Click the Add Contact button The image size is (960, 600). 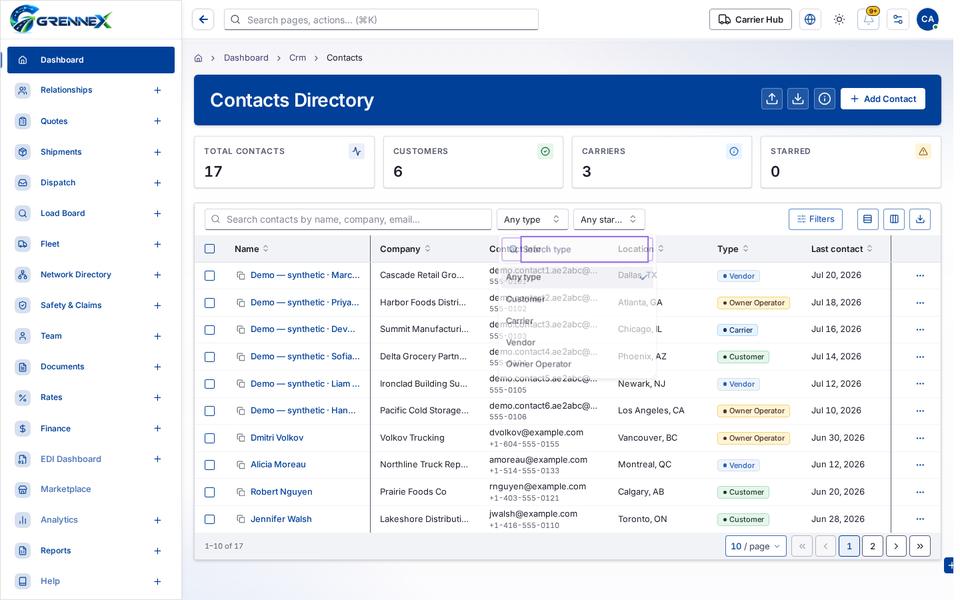point(882,99)
